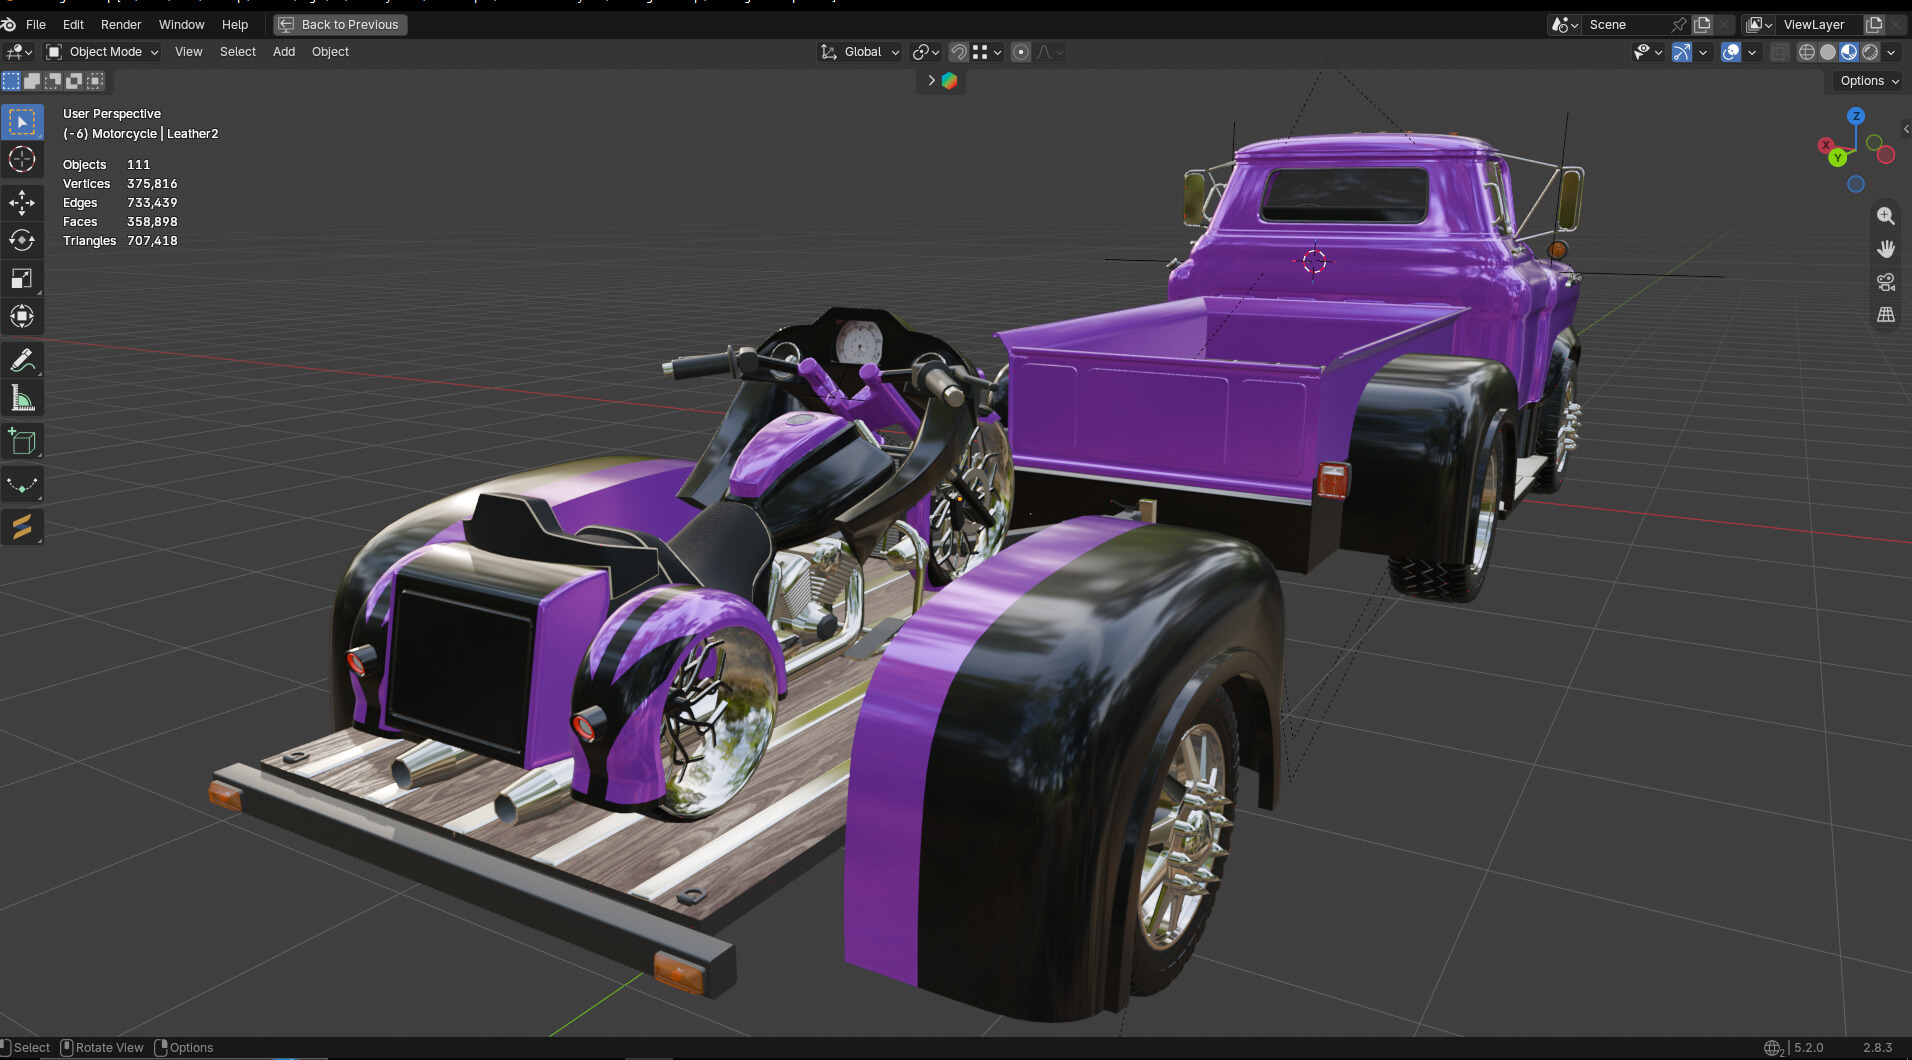The image size is (1912, 1060).
Task: Open viewport shading options arrow
Action: (1891, 52)
